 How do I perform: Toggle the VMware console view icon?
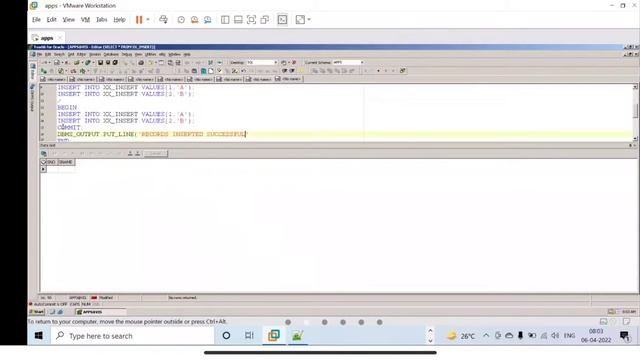click(x=282, y=20)
